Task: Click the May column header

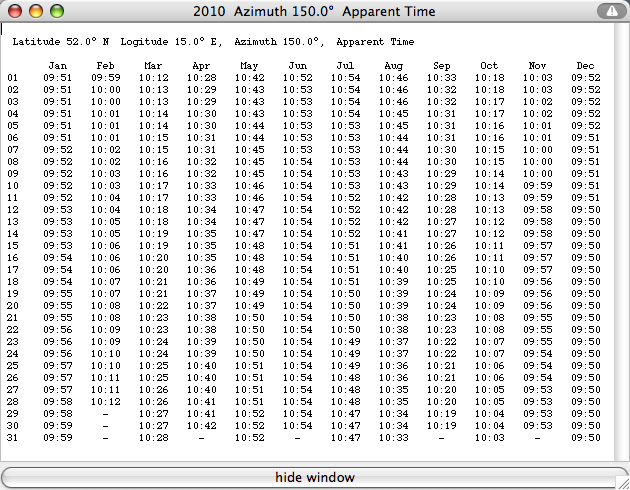Action: (x=250, y=66)
